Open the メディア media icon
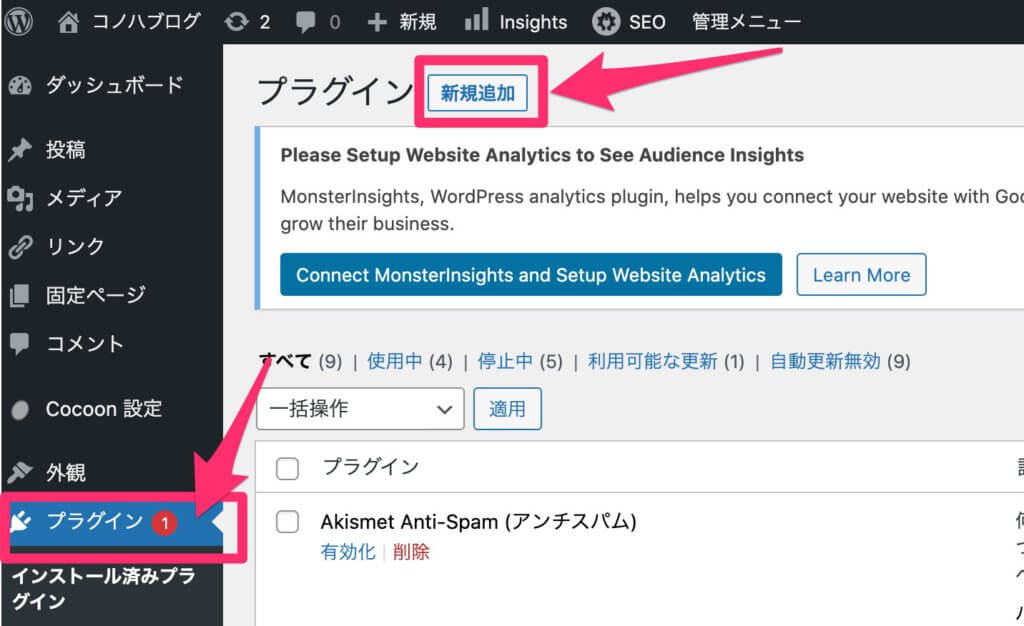 tap(20, 198)
